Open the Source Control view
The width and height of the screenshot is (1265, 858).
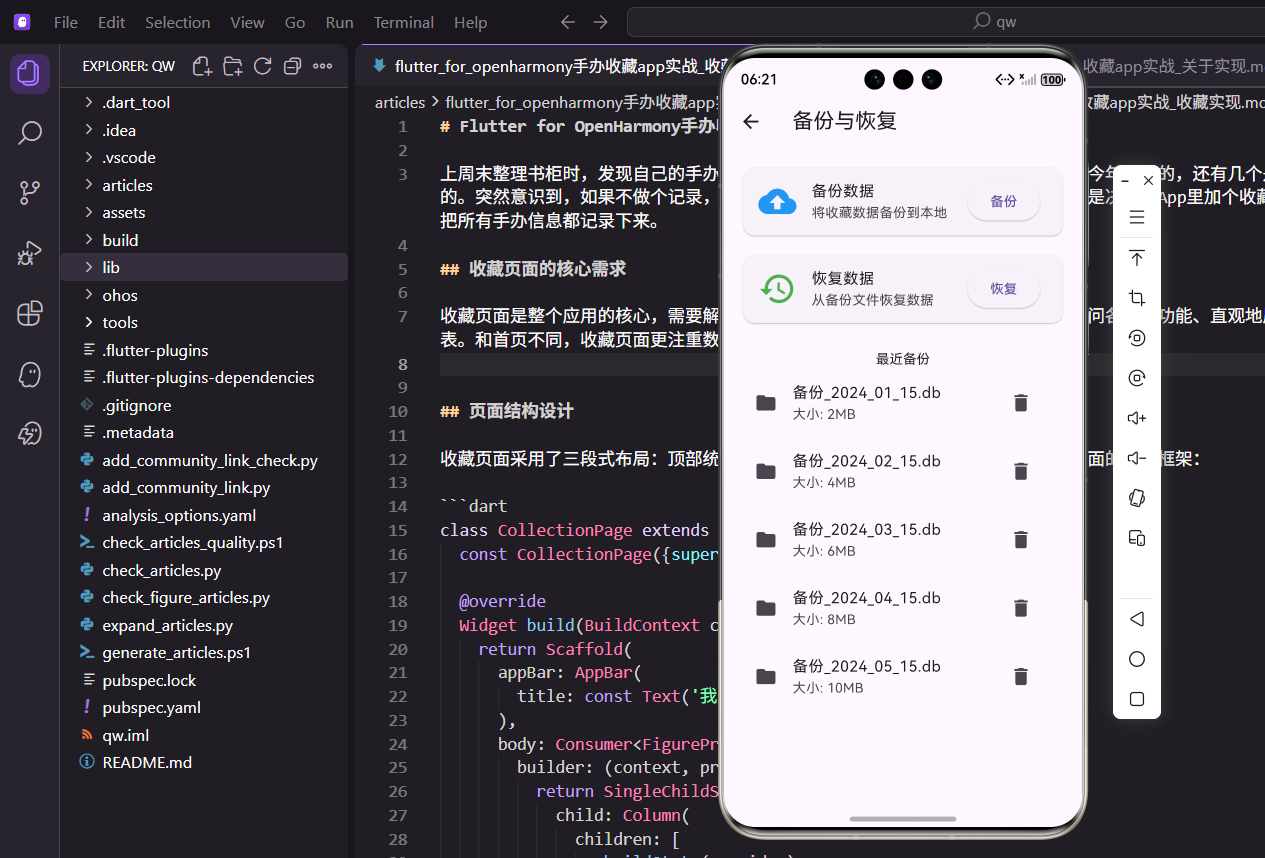point(30,193)
